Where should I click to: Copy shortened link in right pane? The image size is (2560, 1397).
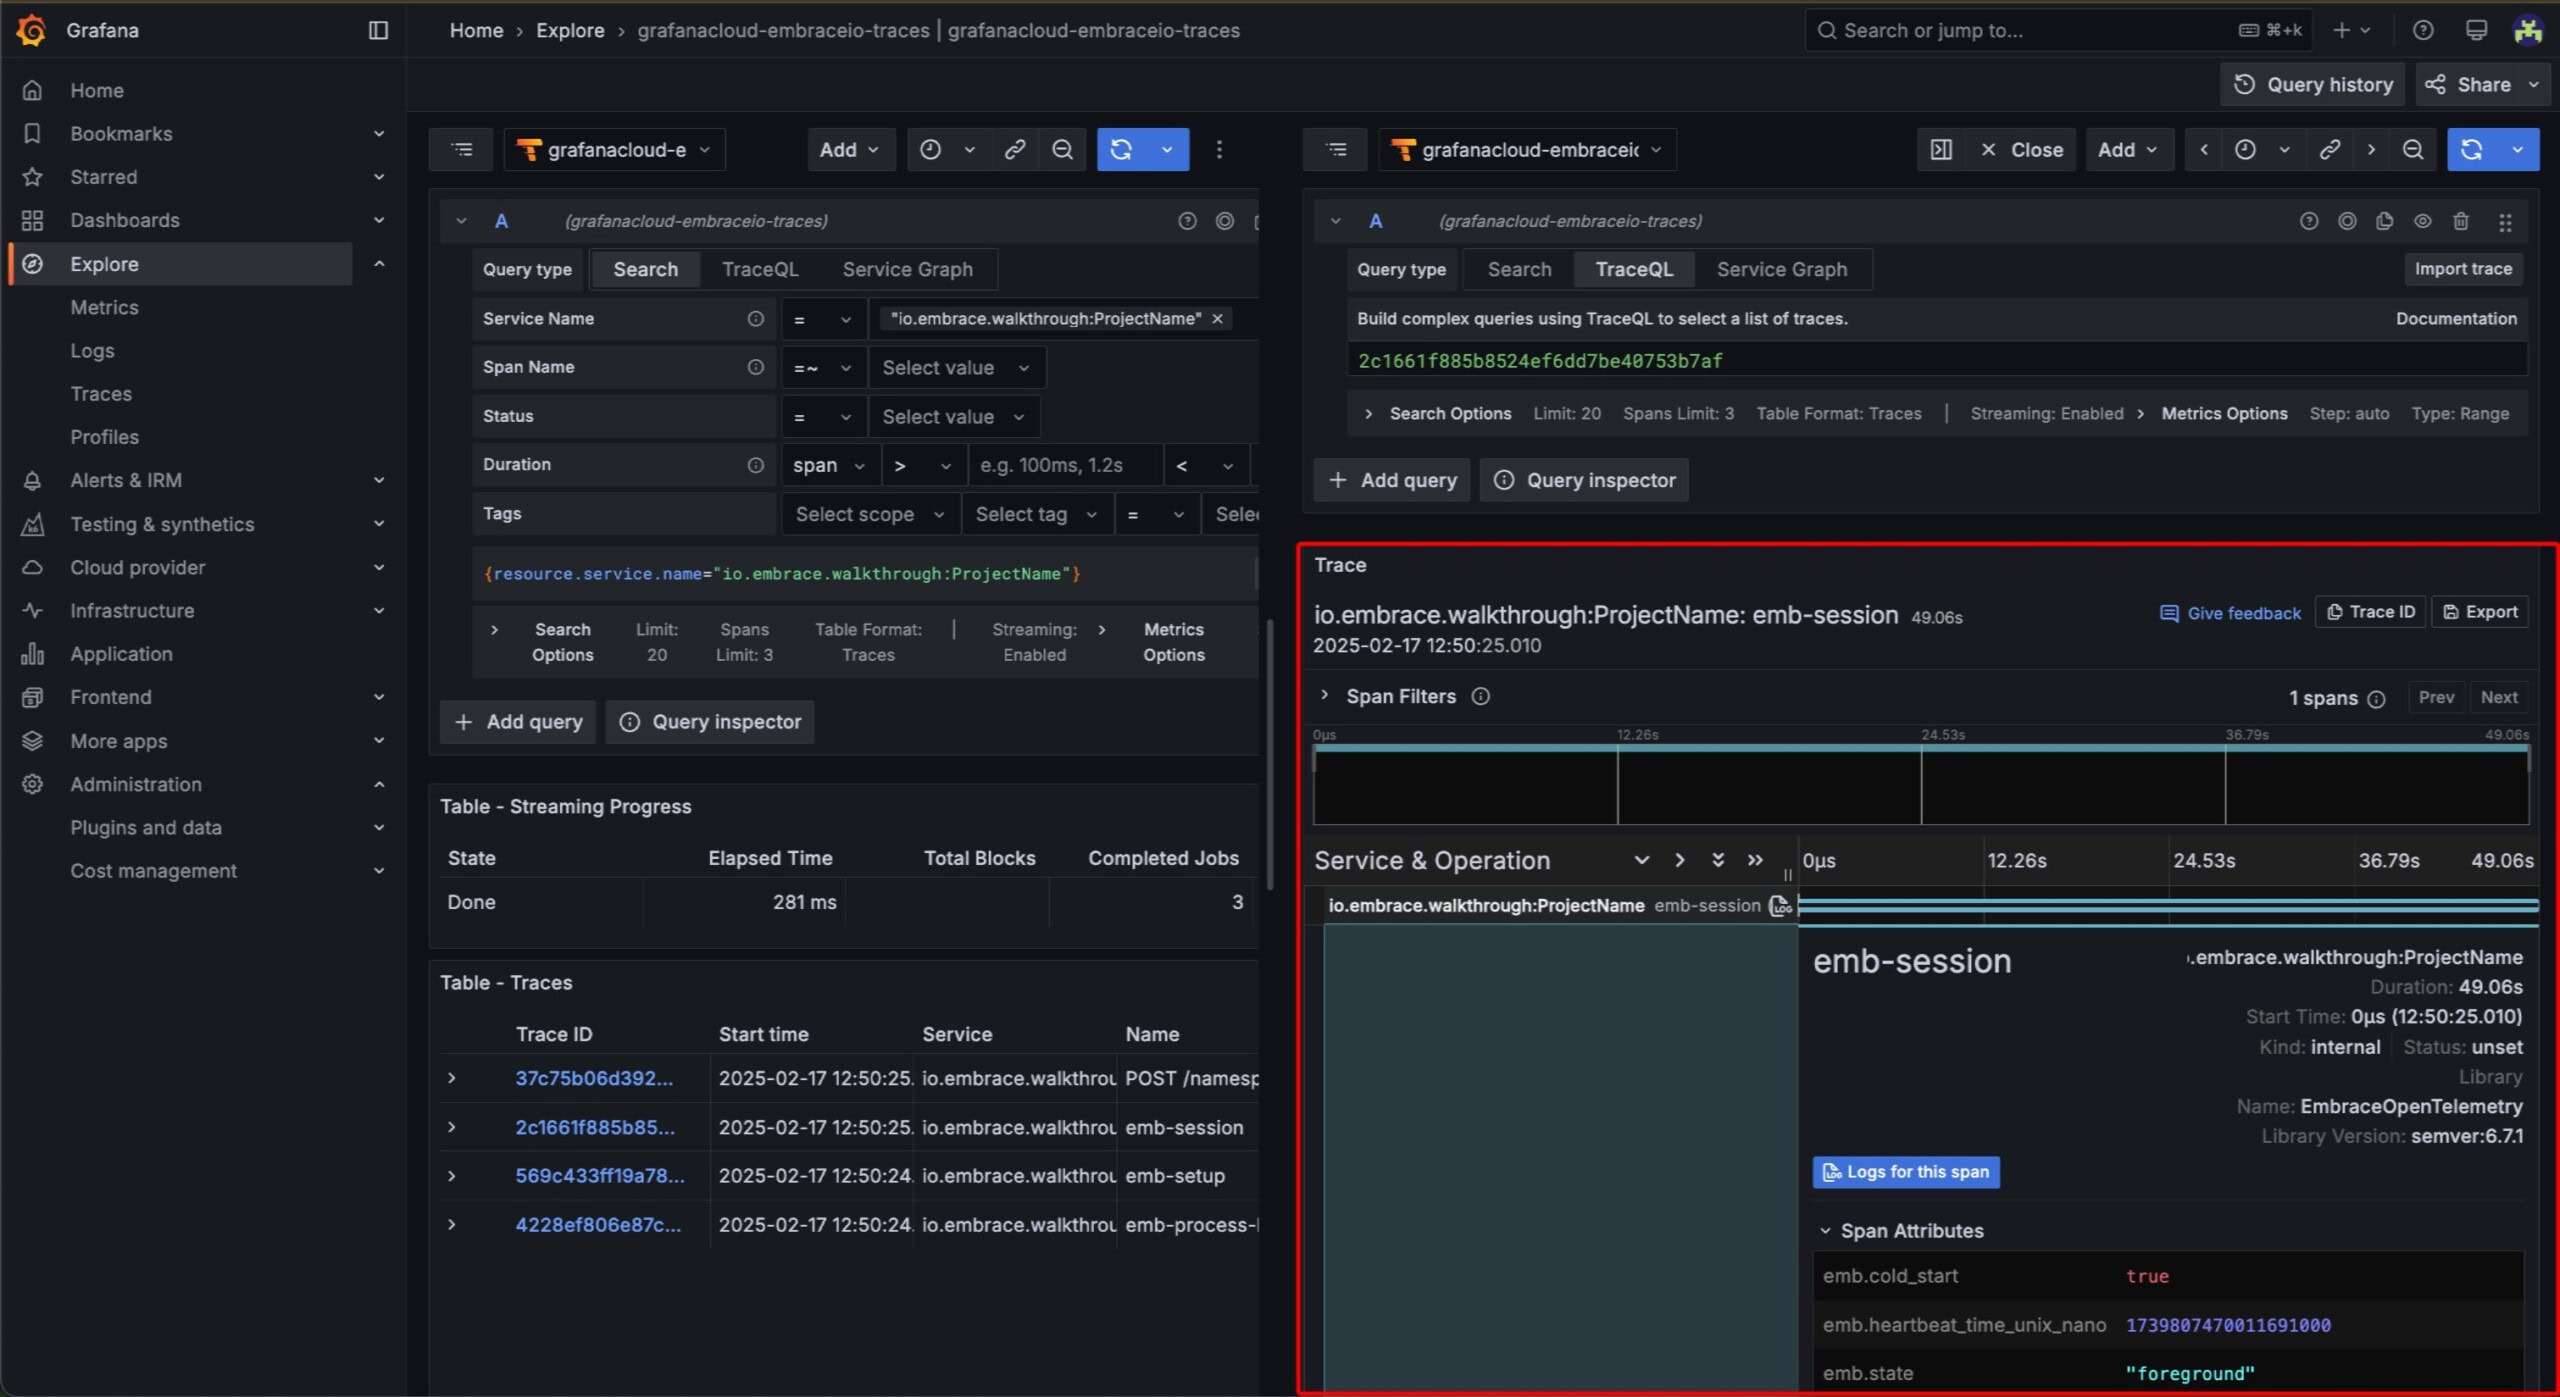[x=2329, y=149]
